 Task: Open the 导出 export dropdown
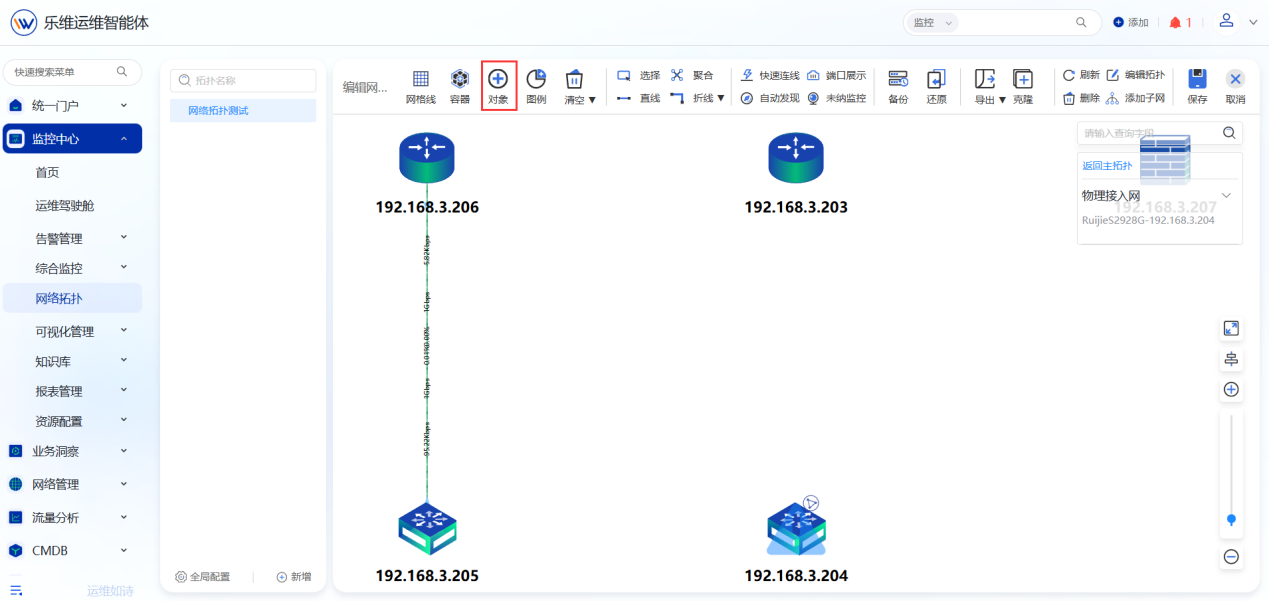(990, 87)
